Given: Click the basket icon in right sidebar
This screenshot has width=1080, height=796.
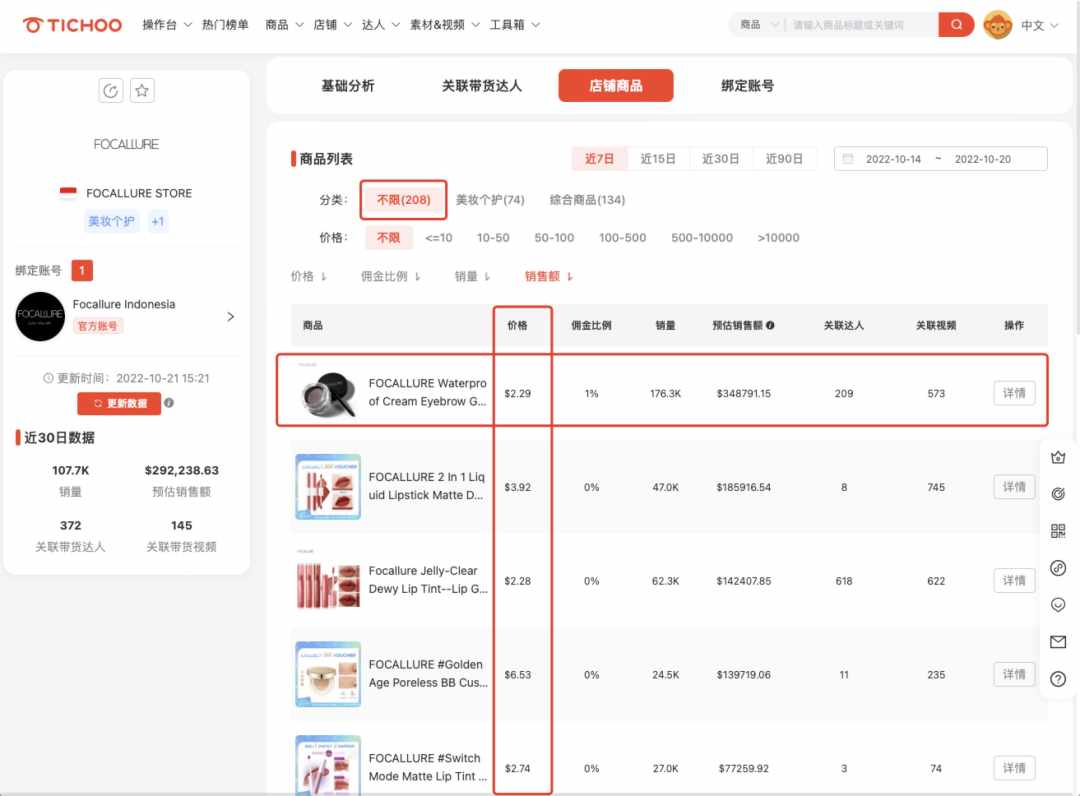Looking at the screenshot, I should coord(1058,458).
